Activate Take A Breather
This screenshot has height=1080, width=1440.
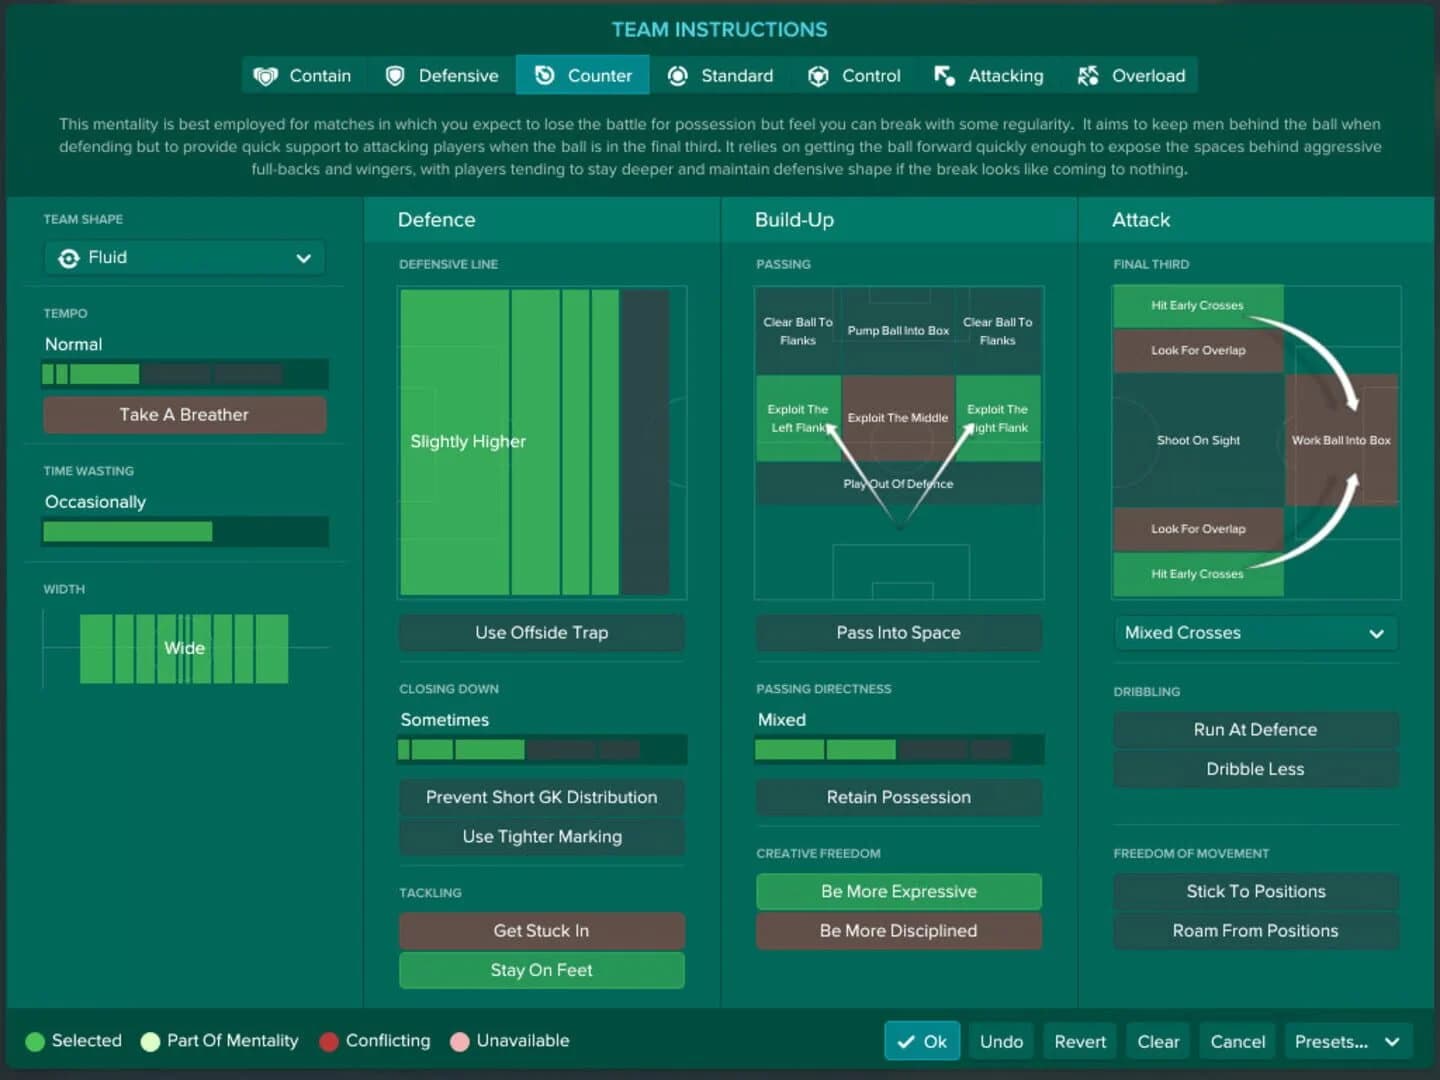point(184,414)
